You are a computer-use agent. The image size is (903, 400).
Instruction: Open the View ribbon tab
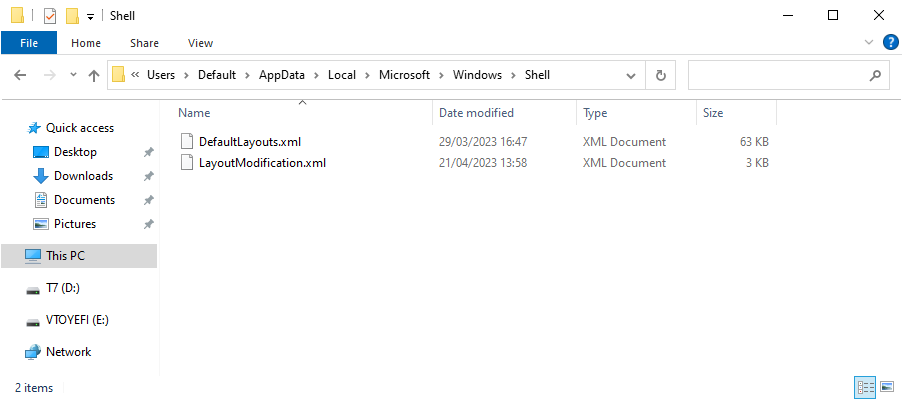[200, 43]
